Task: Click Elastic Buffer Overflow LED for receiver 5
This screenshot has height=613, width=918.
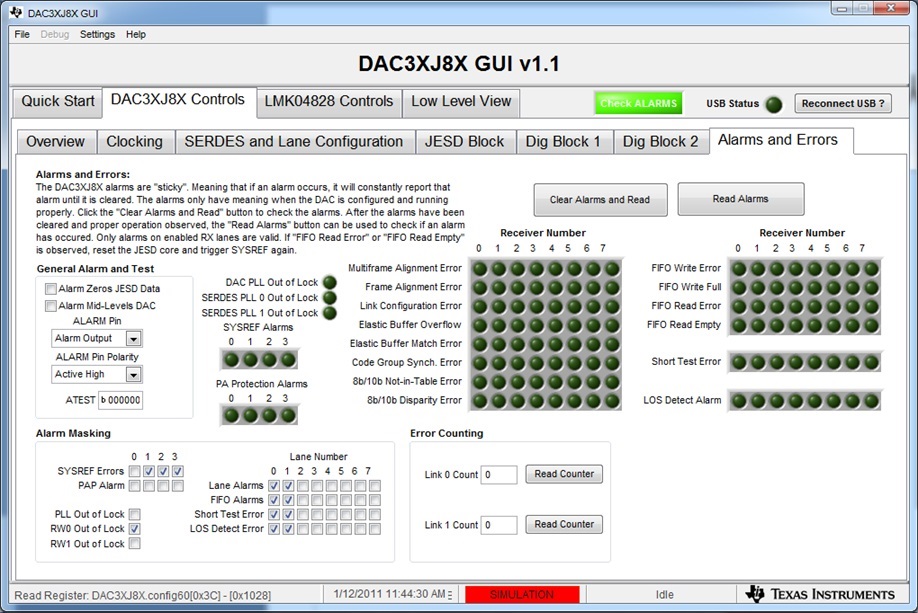Action: tap(574, 326)
